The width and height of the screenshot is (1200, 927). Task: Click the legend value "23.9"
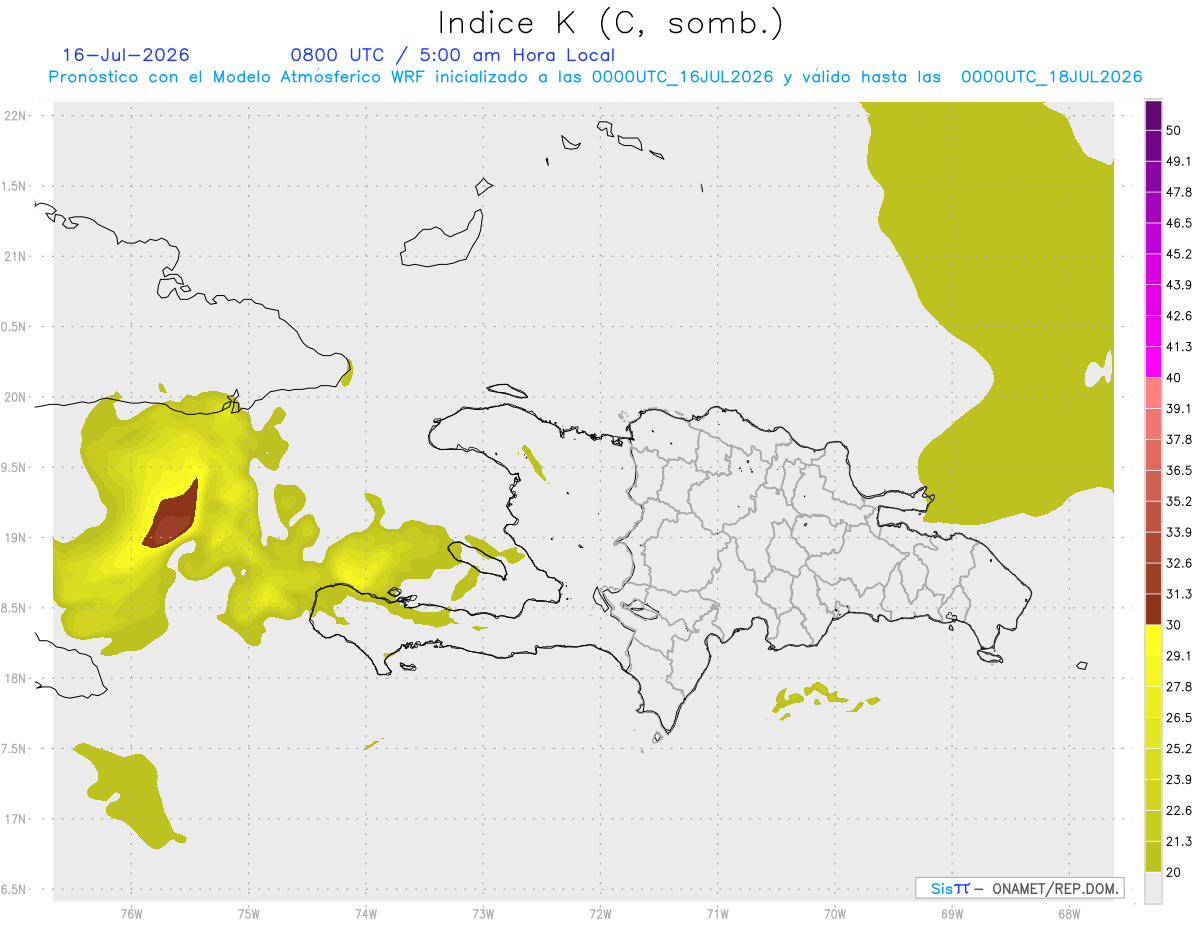click(1179, 780)
